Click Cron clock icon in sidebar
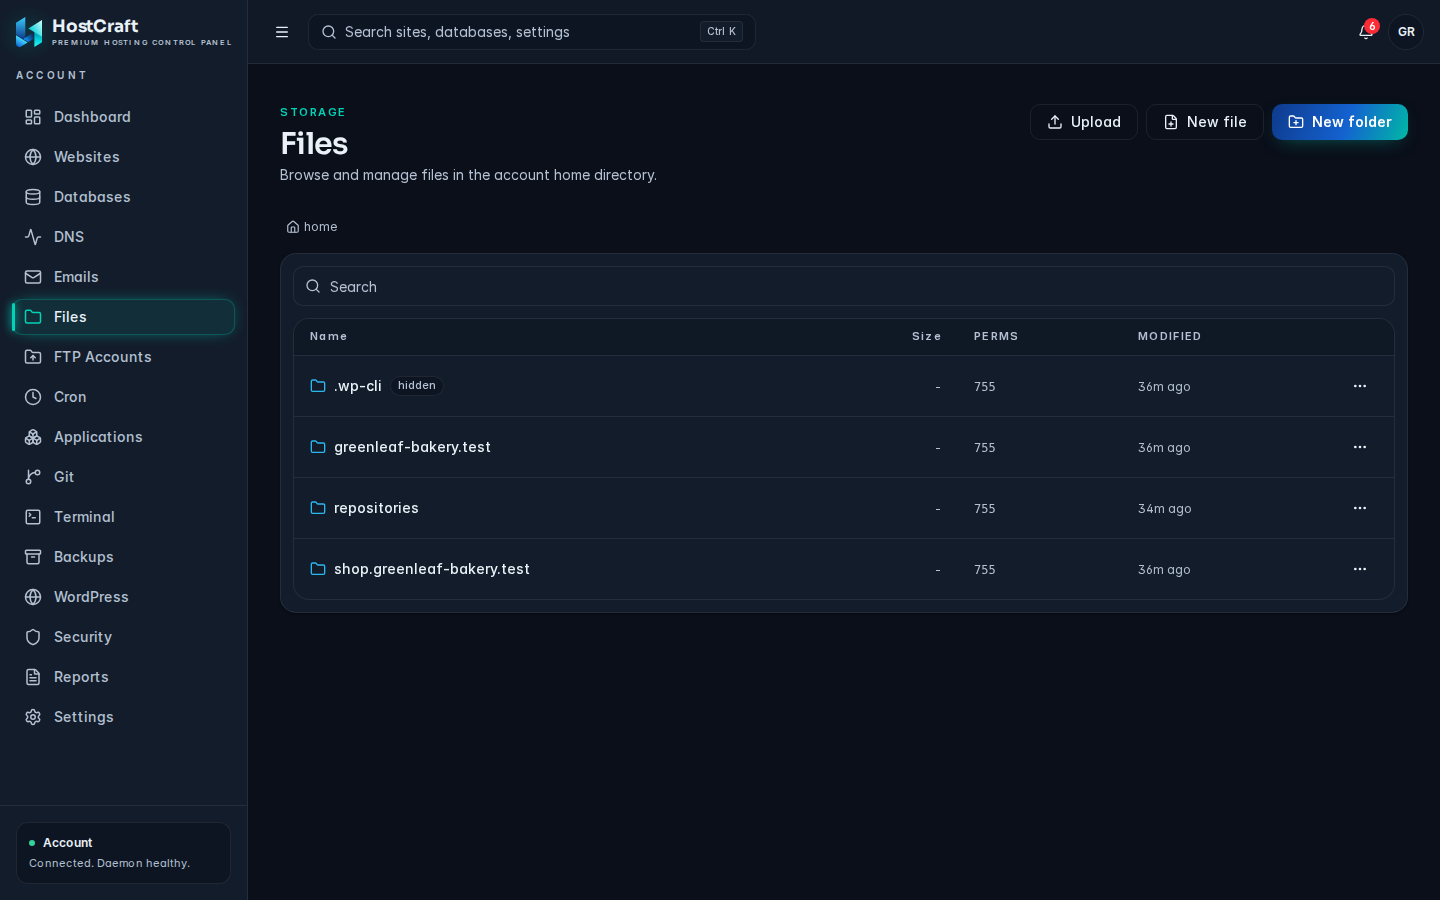Screen dimensions: 1440x900 33,397
